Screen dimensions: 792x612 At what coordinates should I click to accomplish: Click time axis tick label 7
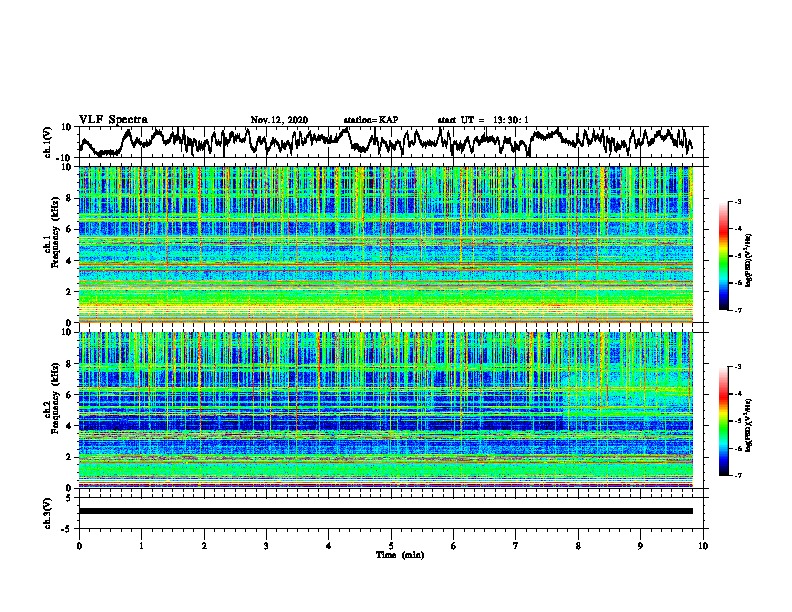(x=516, y=546)
